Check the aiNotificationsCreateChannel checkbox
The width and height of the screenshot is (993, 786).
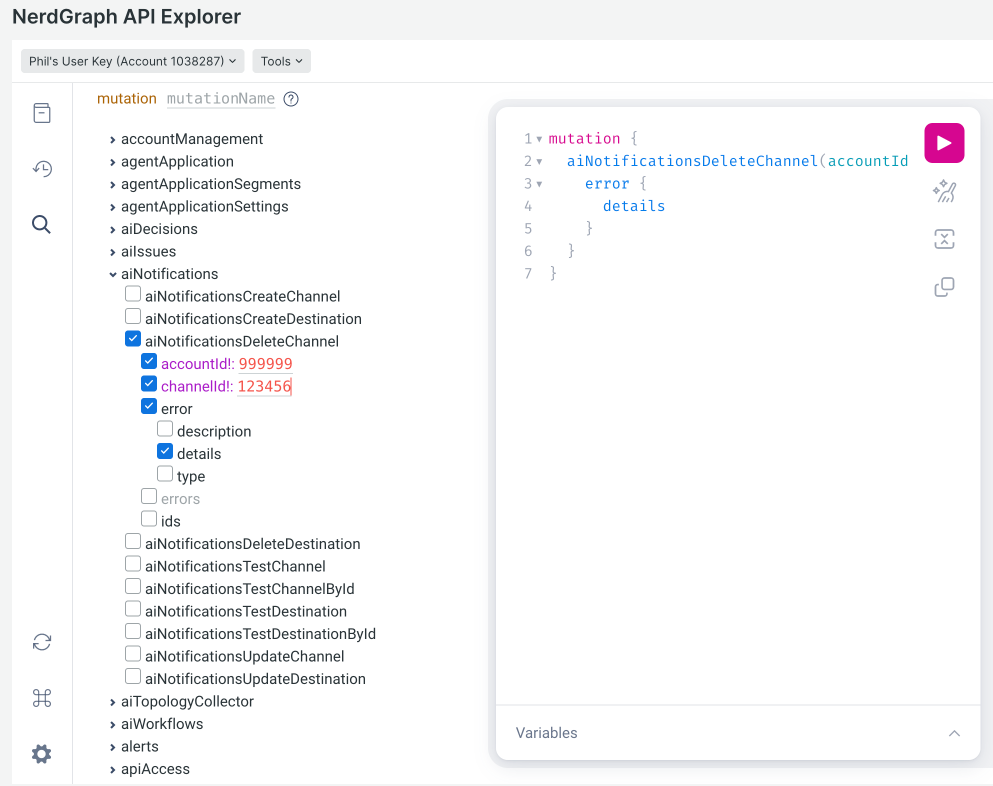point(133,295)
